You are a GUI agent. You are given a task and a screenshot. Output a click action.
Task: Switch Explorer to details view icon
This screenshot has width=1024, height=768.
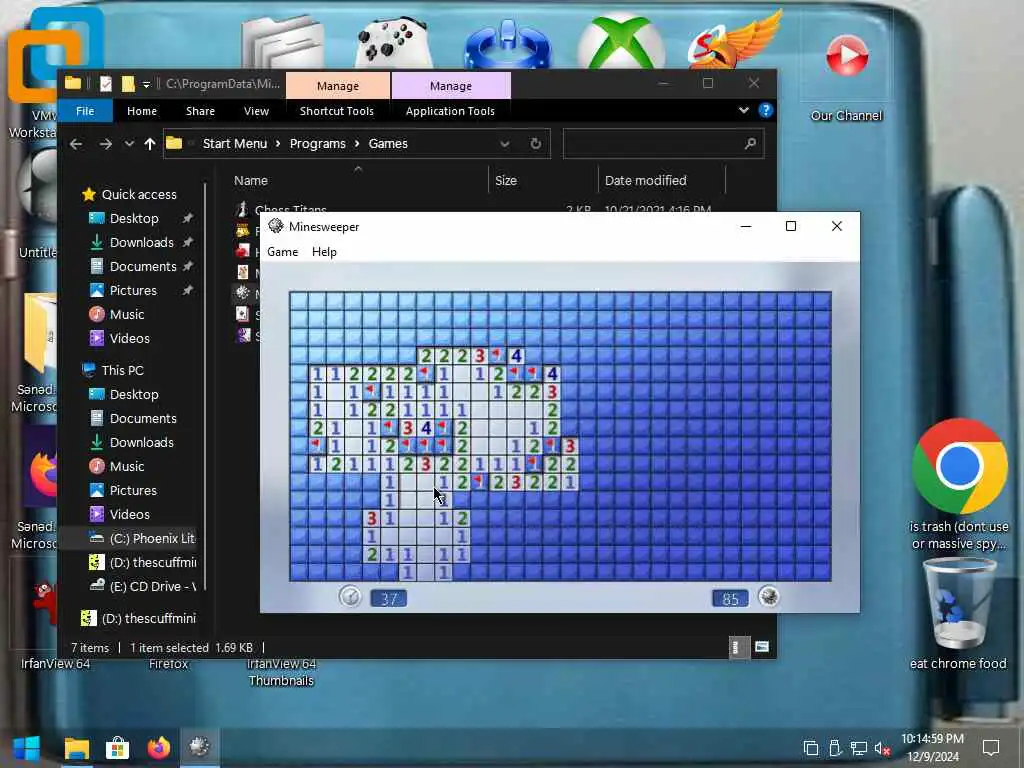coord(738,647)
